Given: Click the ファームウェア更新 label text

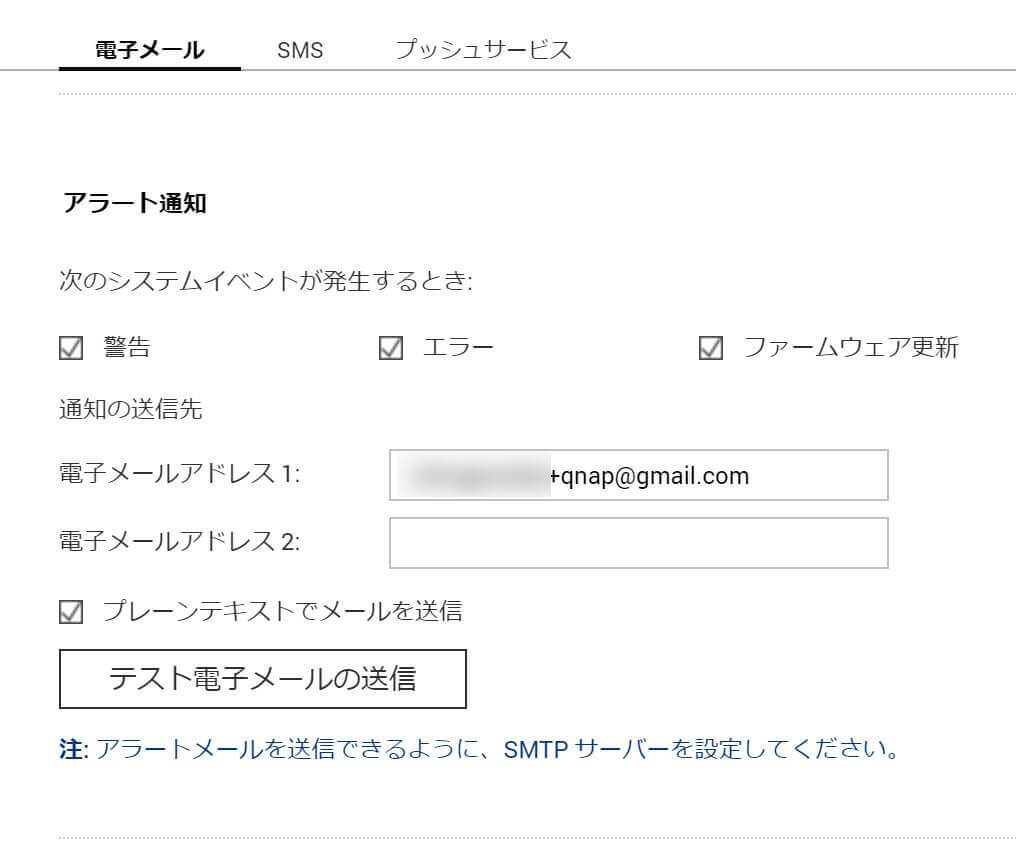Looking at the screenshot, I should (x=850, y=347).
